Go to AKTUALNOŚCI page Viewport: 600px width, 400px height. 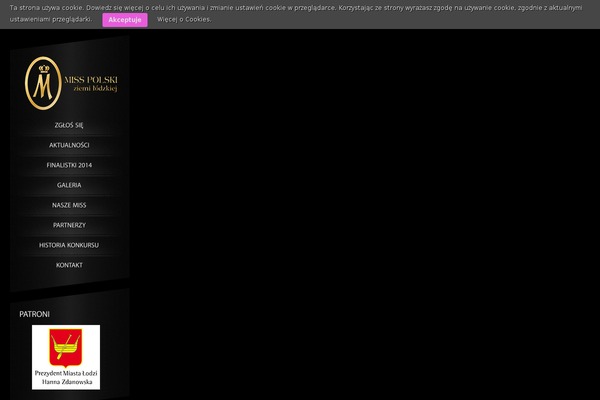click(x=69, y=145)
